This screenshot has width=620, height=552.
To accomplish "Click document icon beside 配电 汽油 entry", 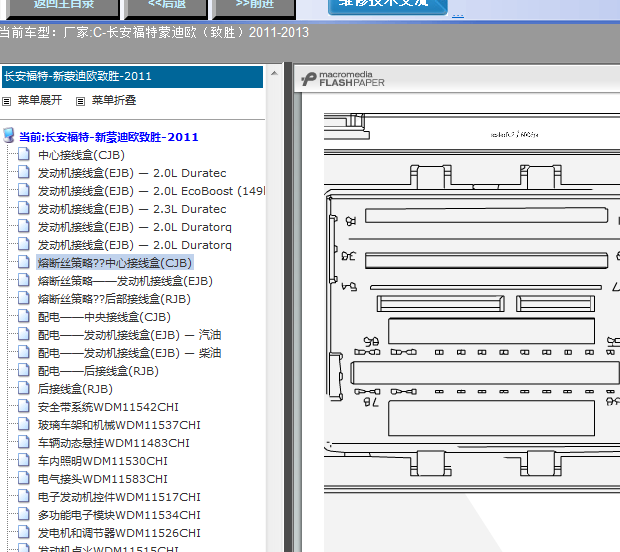I will [24, 334].
